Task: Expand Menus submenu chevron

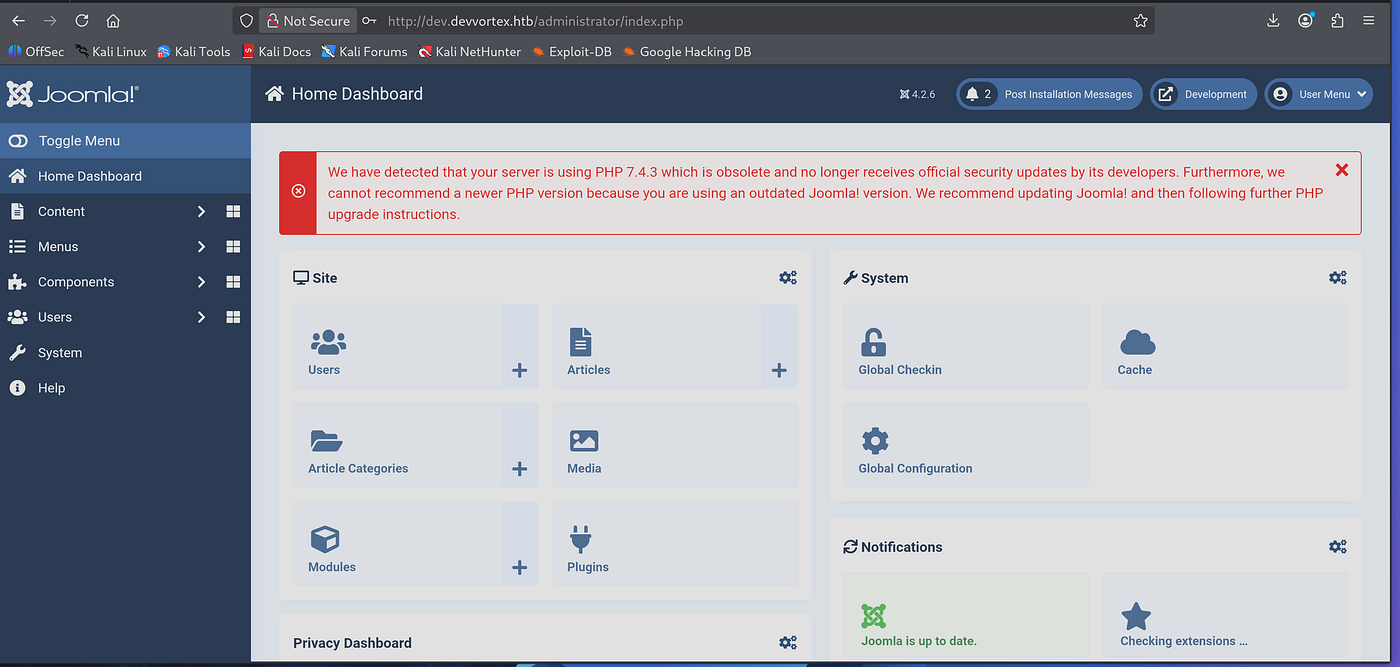Action: coord(201,246)
